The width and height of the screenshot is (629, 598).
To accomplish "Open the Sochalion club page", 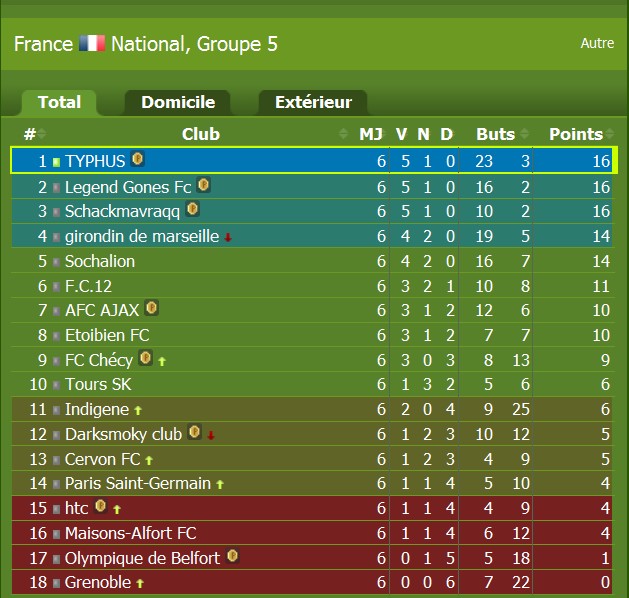I will coord(100,261).
